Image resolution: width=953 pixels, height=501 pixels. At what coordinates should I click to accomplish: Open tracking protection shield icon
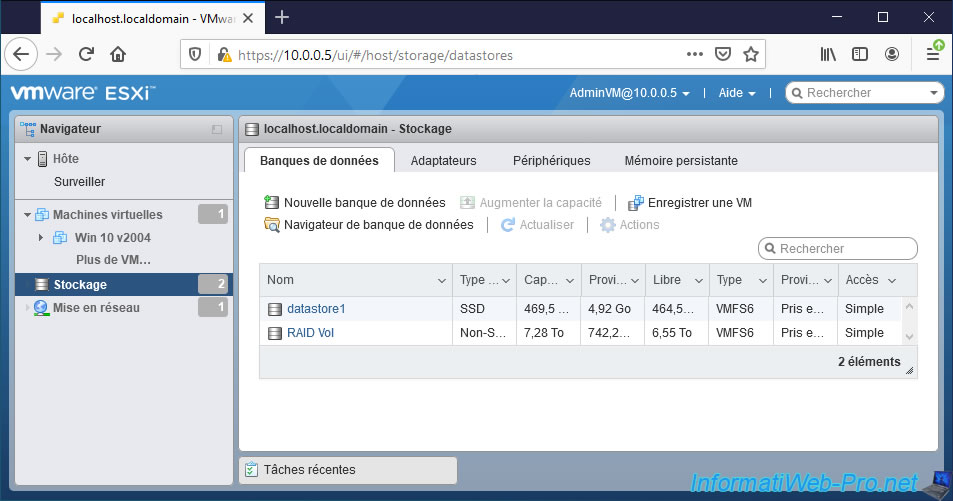[x=194, y=55]
